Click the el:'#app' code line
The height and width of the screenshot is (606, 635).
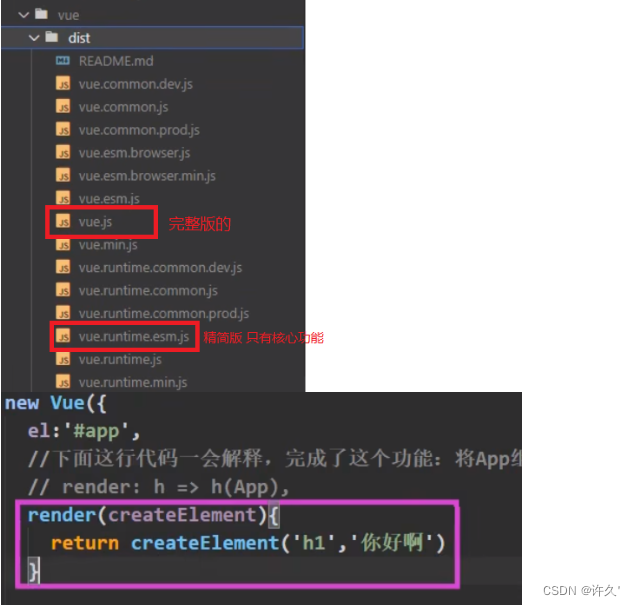84,431
